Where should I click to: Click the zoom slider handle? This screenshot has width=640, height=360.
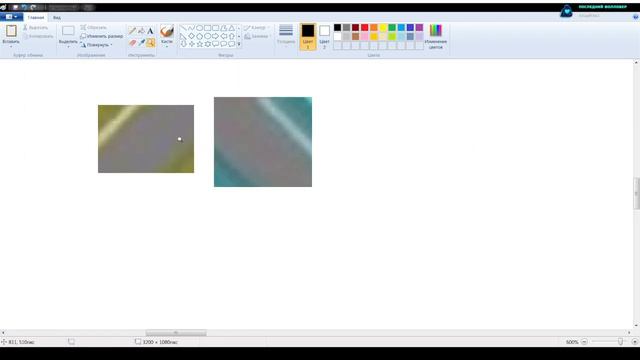[620, 342]
